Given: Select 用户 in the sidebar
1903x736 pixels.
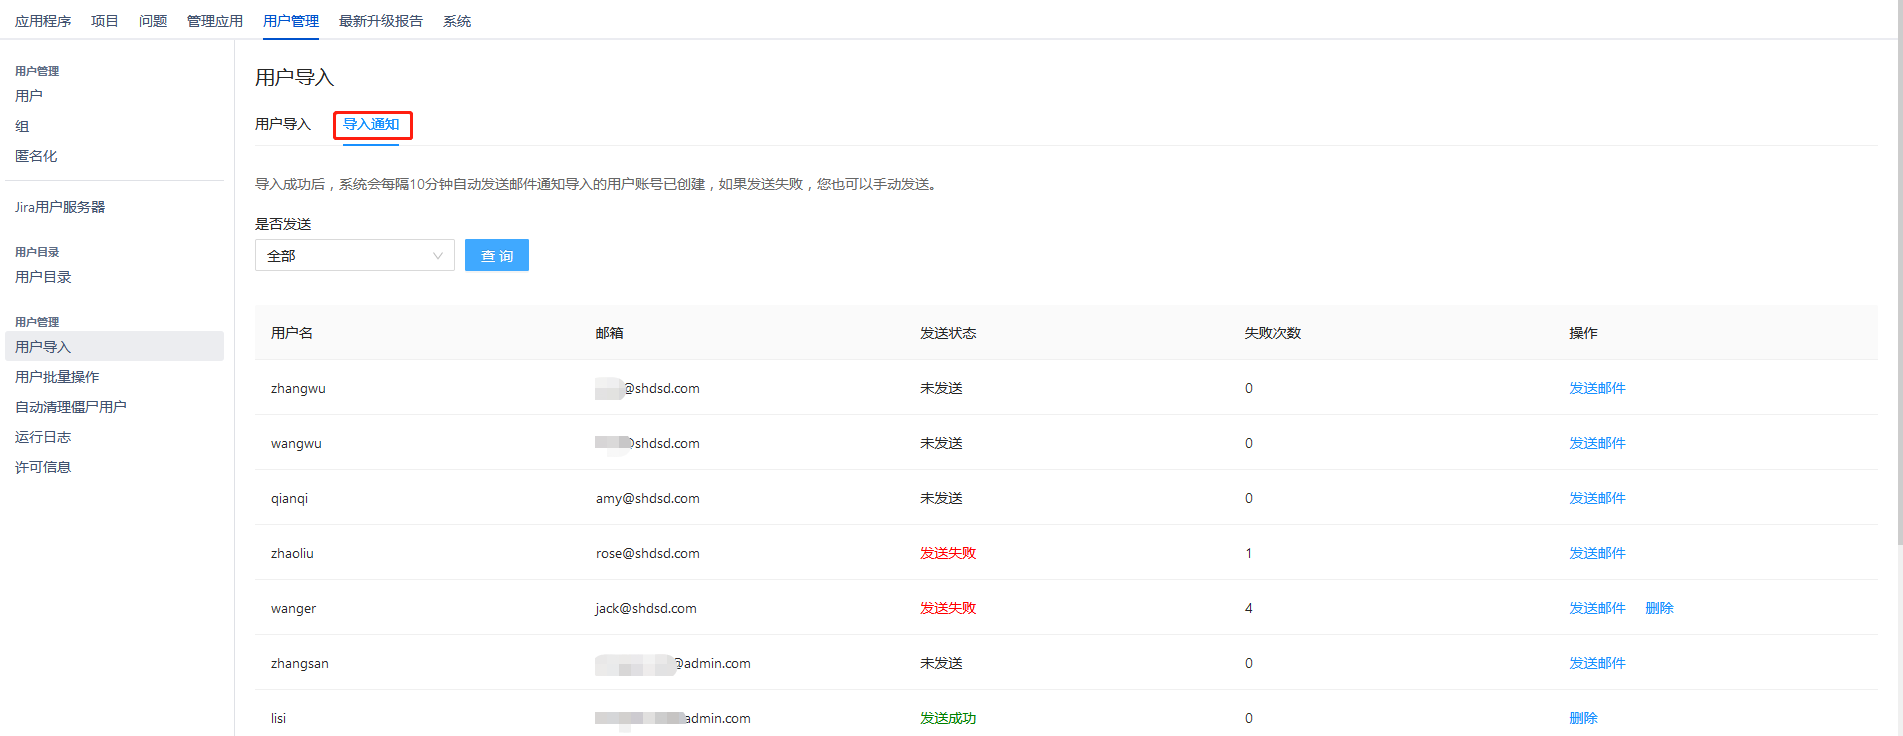Looking at the screenshot, I should 29,96.
